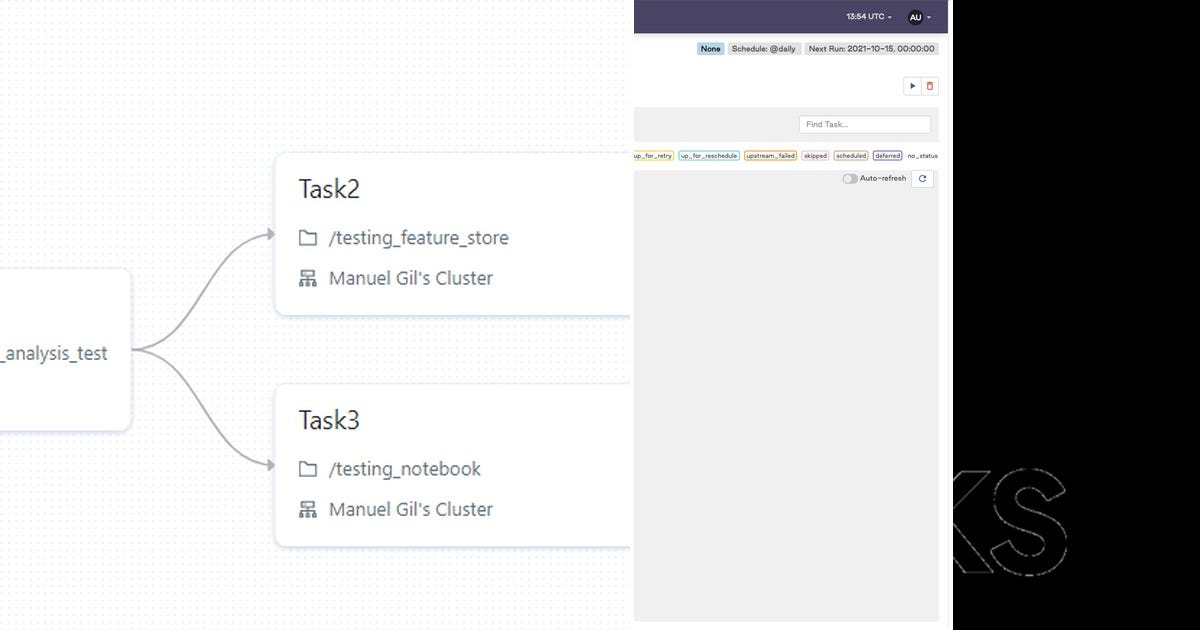
Task: Click the cluster icon in Task2
Action: click(x=307, y=278)
